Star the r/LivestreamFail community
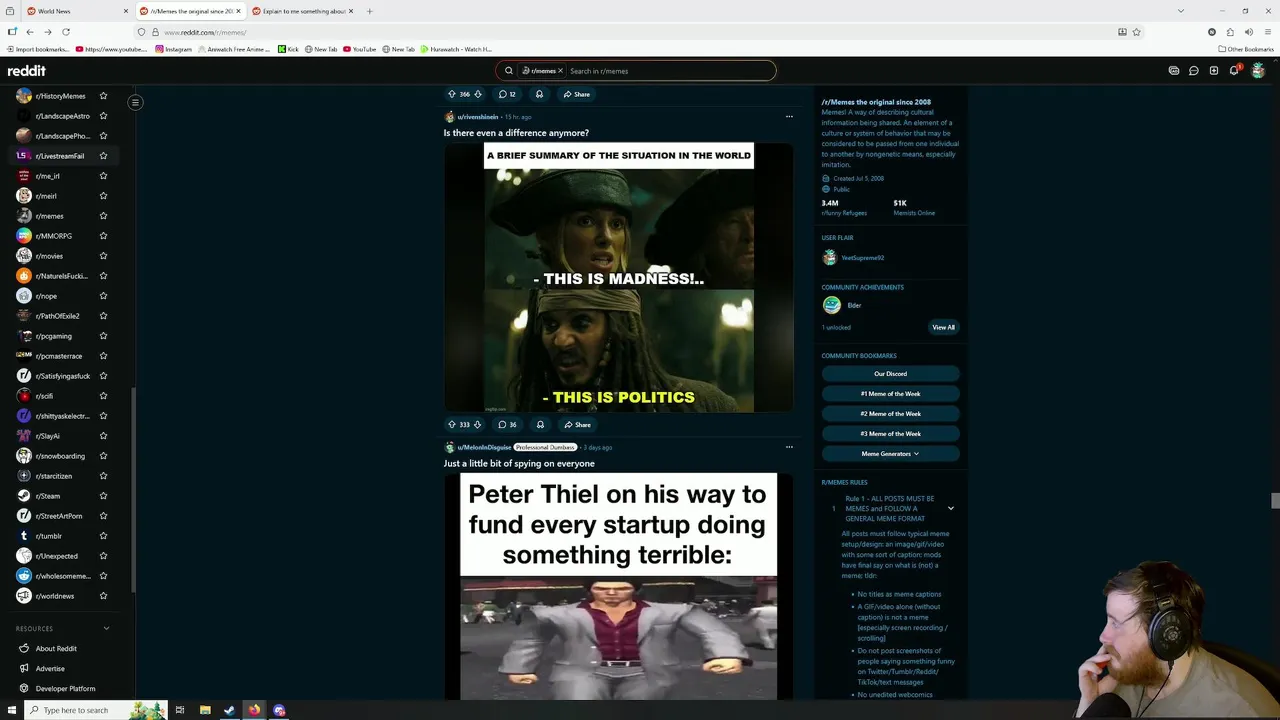This screenshot has height=720, width=1280. 103,156
